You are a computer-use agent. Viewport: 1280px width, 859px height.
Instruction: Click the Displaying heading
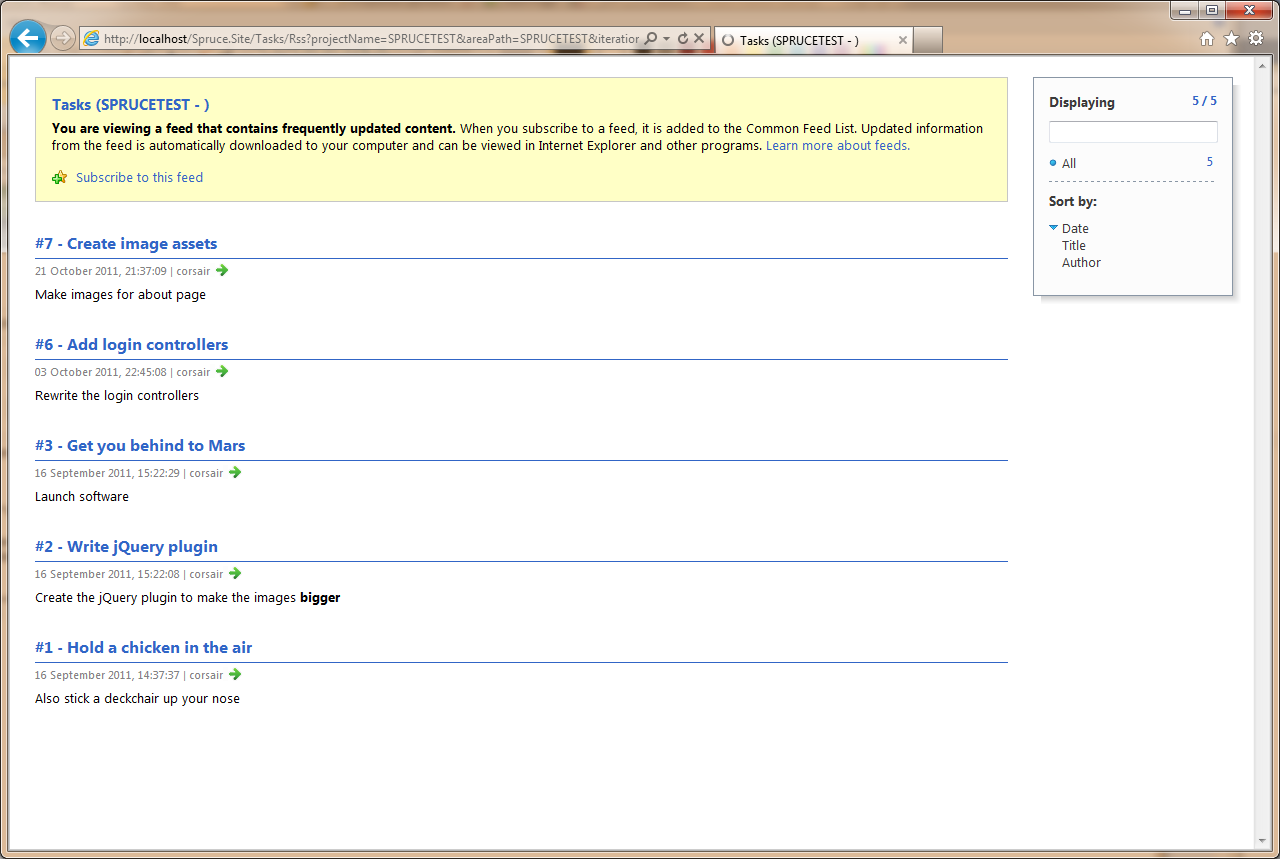1082,102
